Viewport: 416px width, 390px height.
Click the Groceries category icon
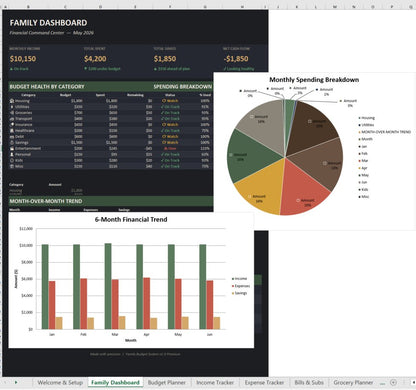[12, 113]
